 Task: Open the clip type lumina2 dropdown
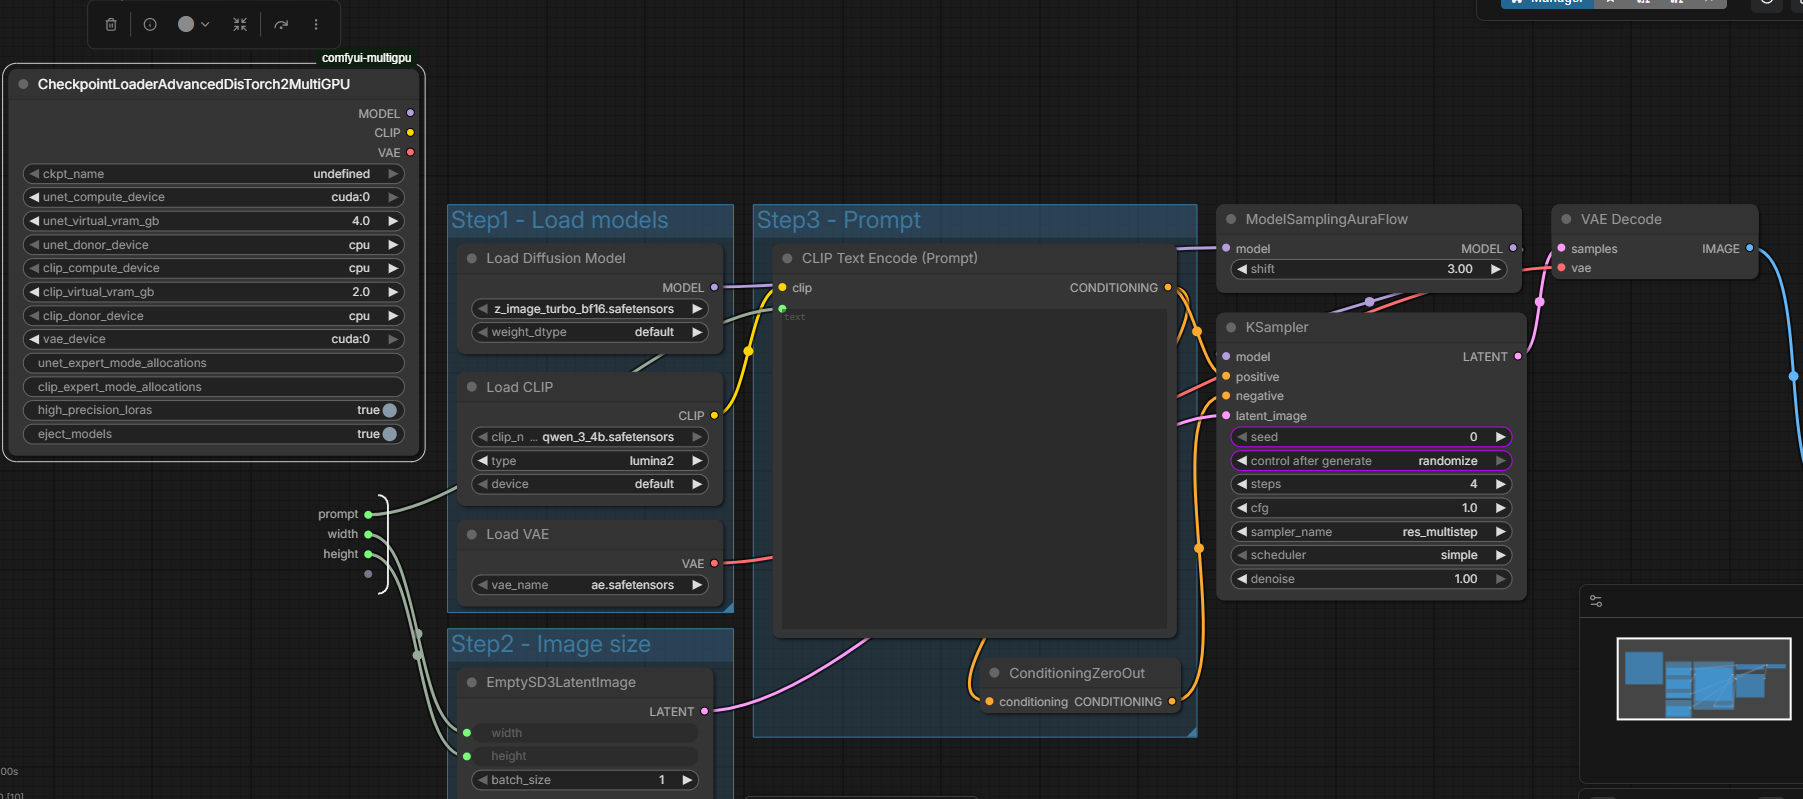(x=590, y=461)
